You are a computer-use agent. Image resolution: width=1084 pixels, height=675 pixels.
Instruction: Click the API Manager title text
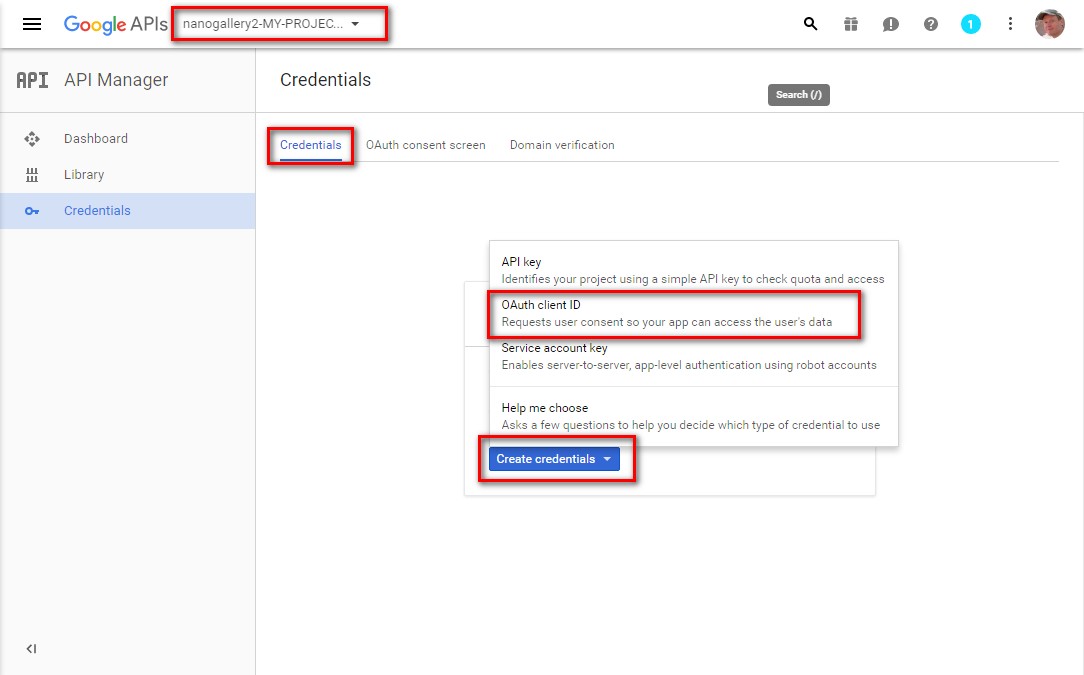click(116, 80)
